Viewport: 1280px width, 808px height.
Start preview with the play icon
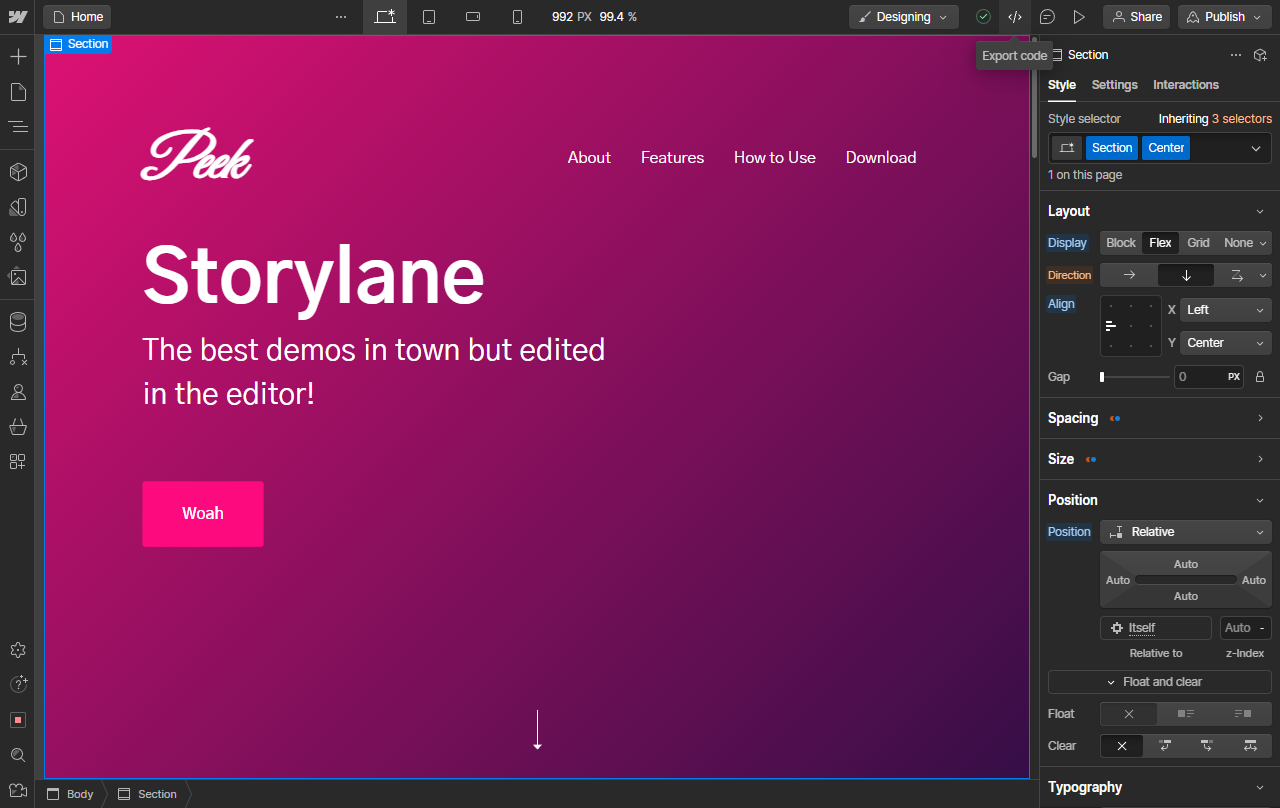coord(1079,17)
